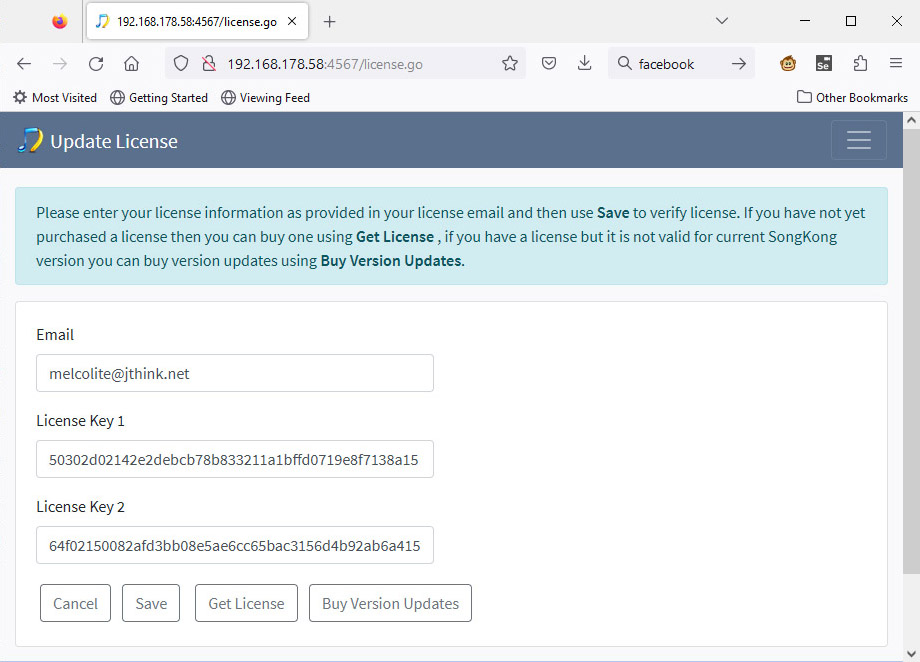Image resolution: width=920 pixels, height=662 pixels.
Task: Click the forward navigation arrow
Action: pos(60,63)
